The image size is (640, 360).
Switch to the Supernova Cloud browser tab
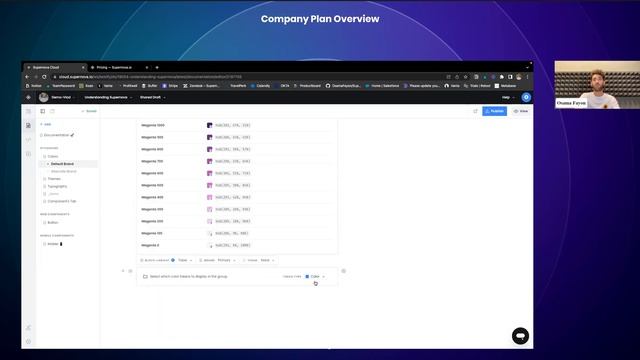55,67
